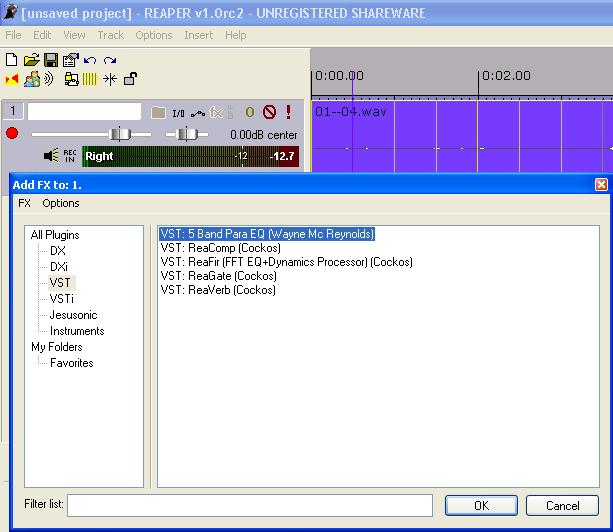Click the New project toolbar icon
Image resolution: width=613 pixels, height=532 pixels.
[x=11, y=60]
